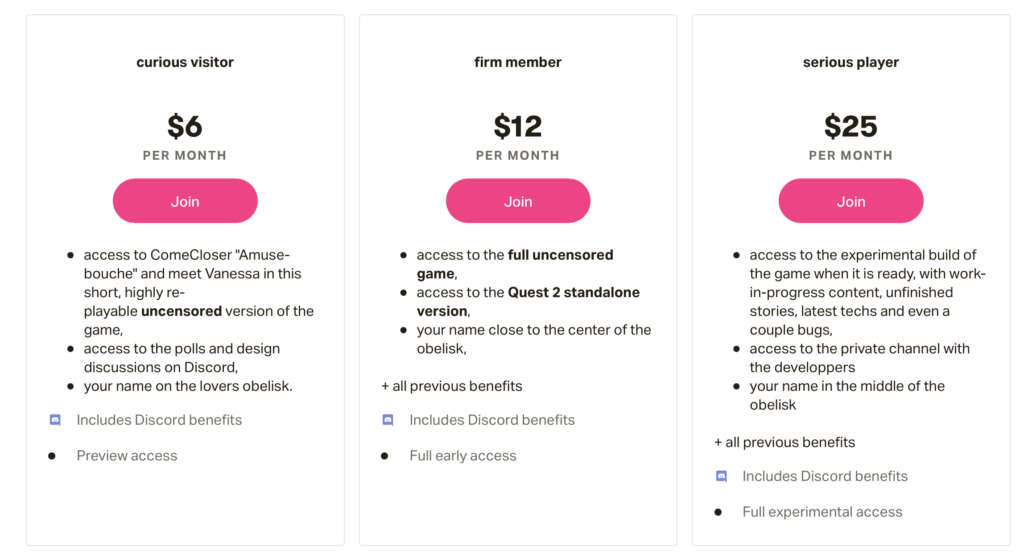Click Discord icon in firm member card
The image size is (1024, 555).
388,420
